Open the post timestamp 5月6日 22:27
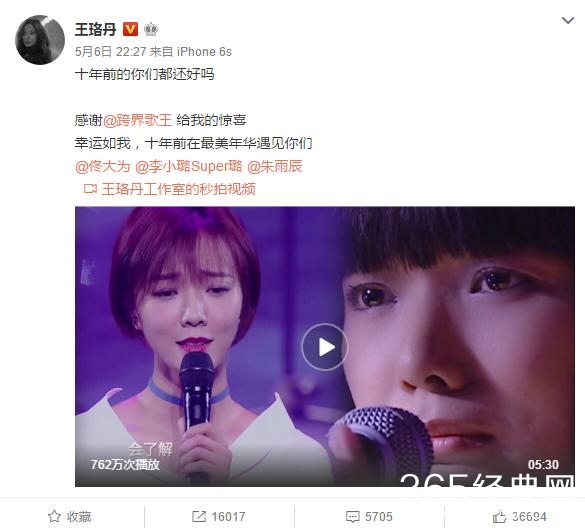The image size is (585, 528). pyautogui.click(x=110, y=51)
